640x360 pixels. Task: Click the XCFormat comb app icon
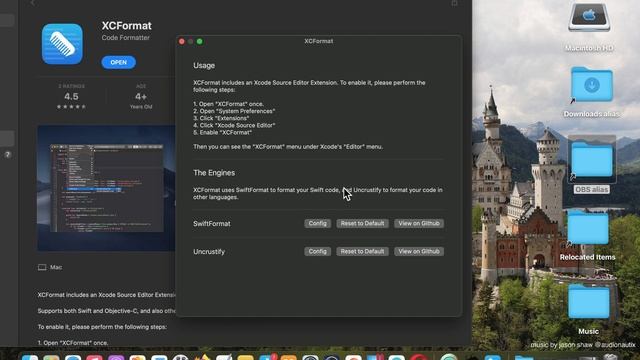coord(62,44)
